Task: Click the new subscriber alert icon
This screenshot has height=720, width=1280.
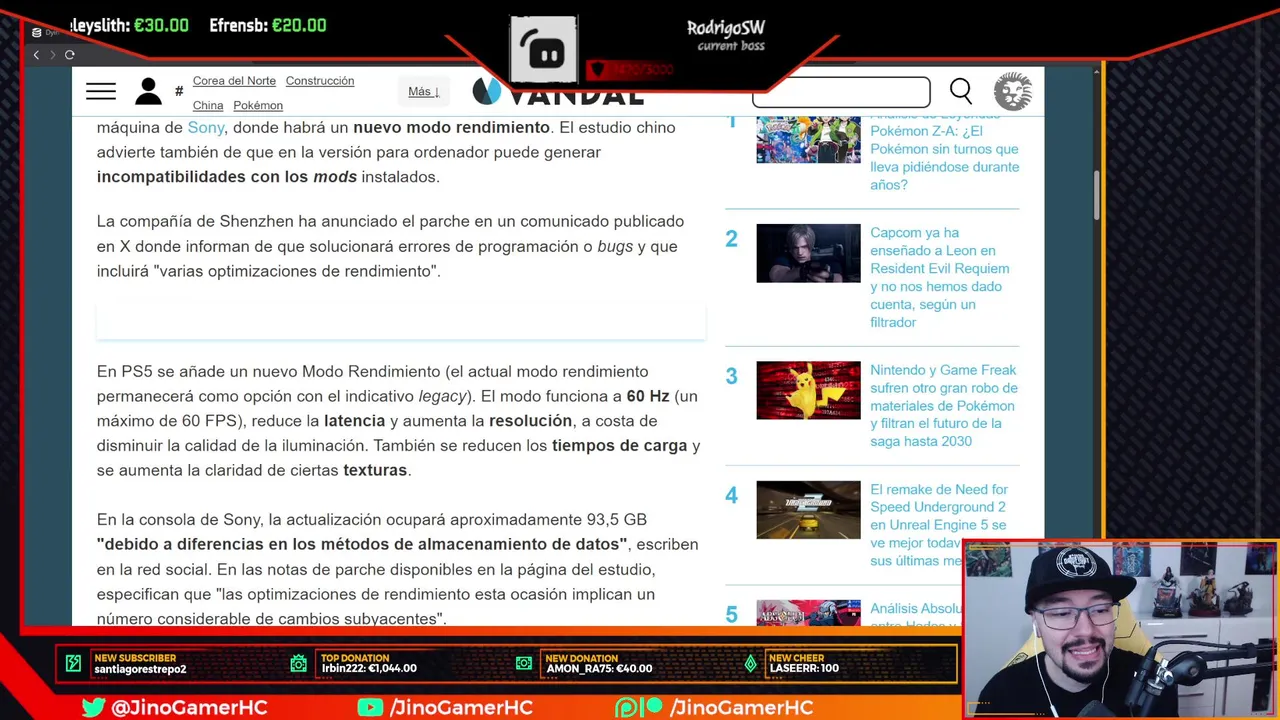Action: pos(73,663)
